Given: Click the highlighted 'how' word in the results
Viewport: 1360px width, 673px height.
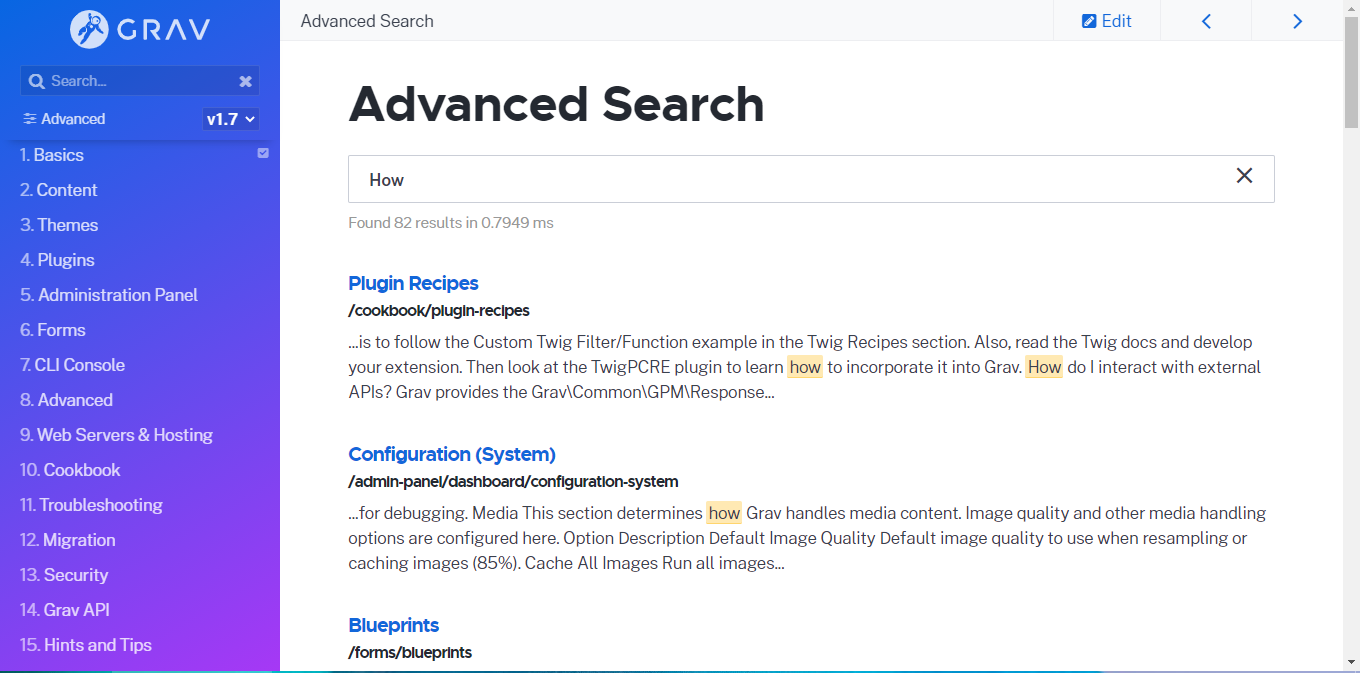Looking at the screenshot, I should [x=805, y=366].
